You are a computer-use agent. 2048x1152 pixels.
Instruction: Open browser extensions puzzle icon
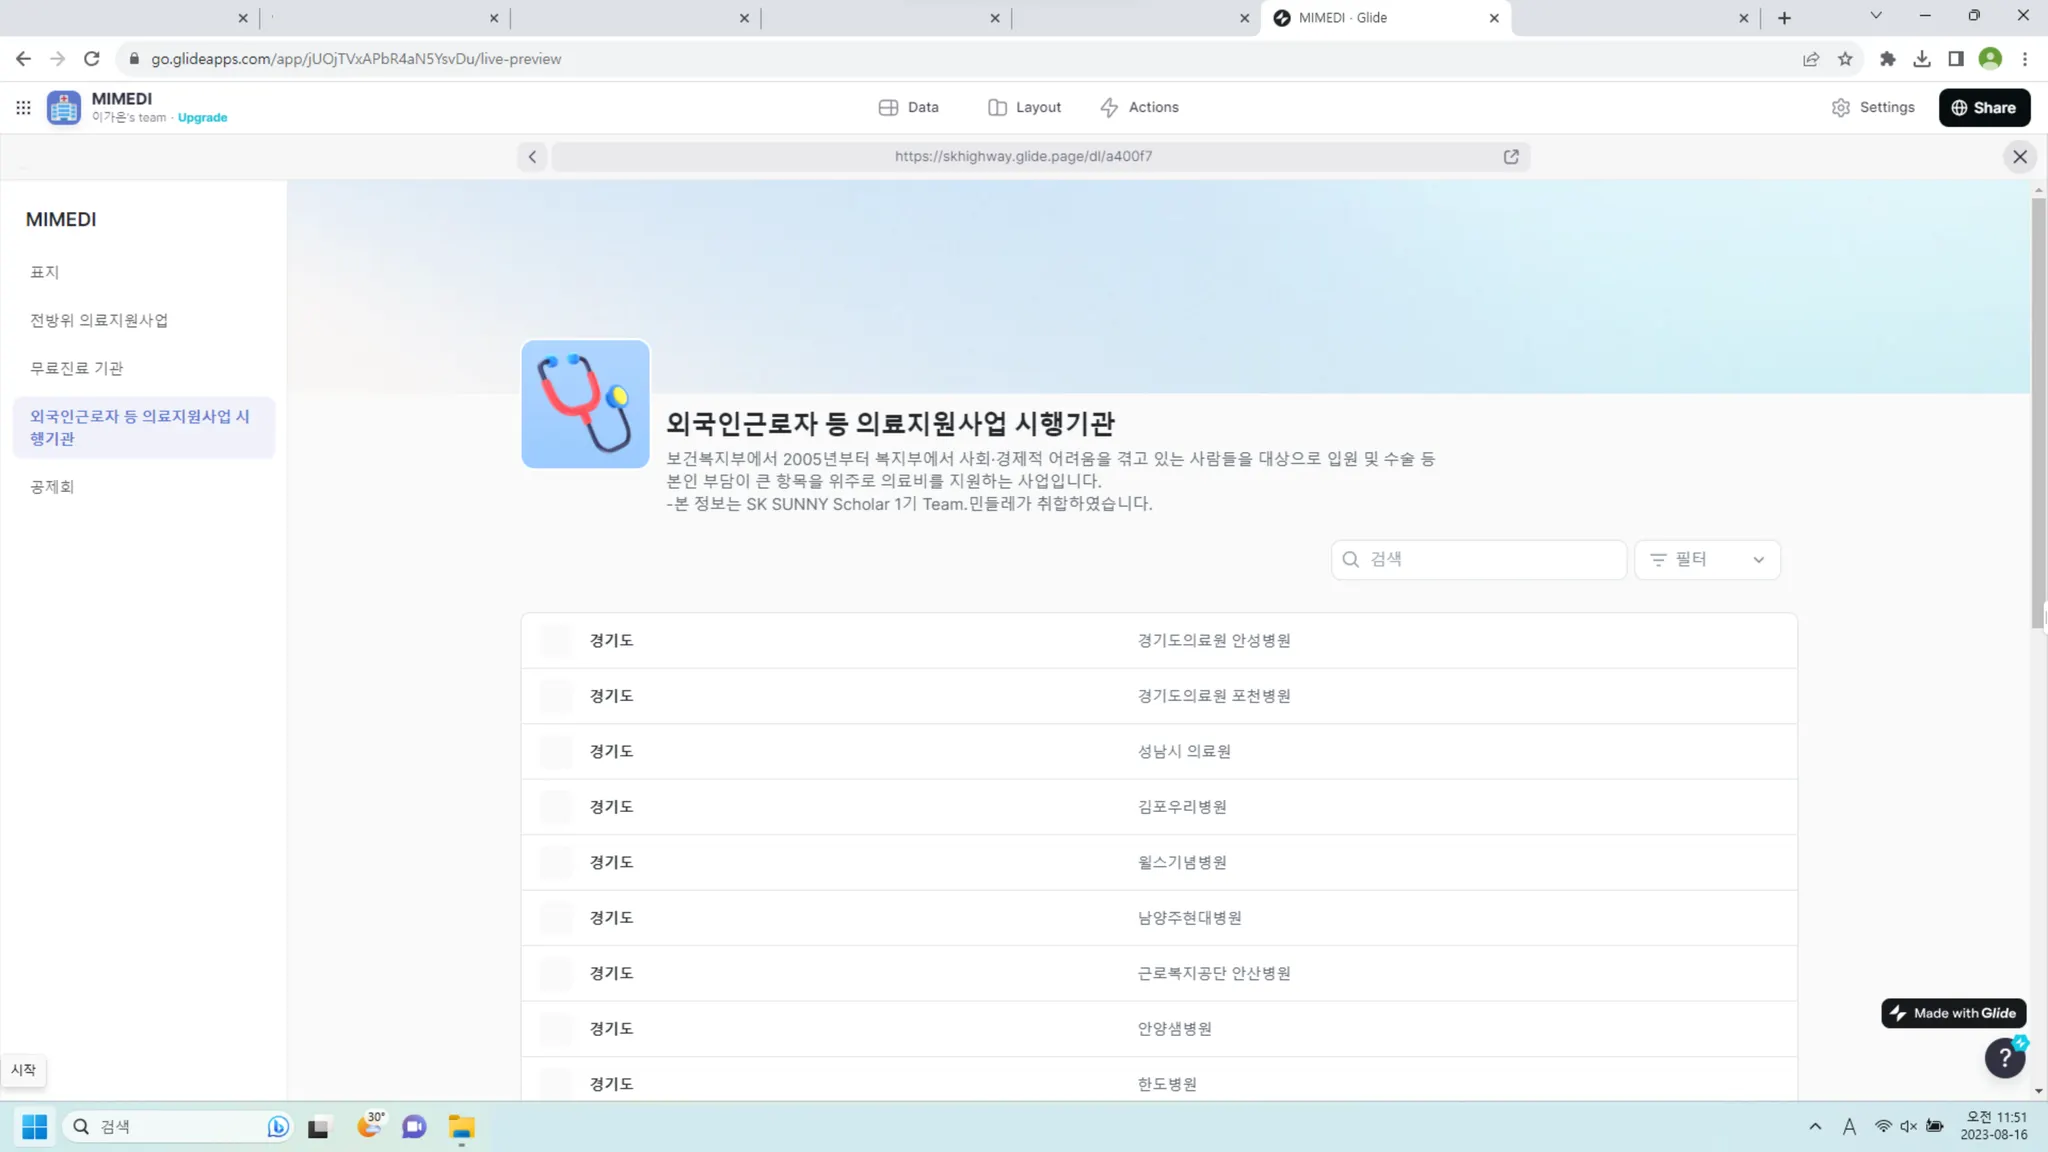click(x=1887, y=59)
